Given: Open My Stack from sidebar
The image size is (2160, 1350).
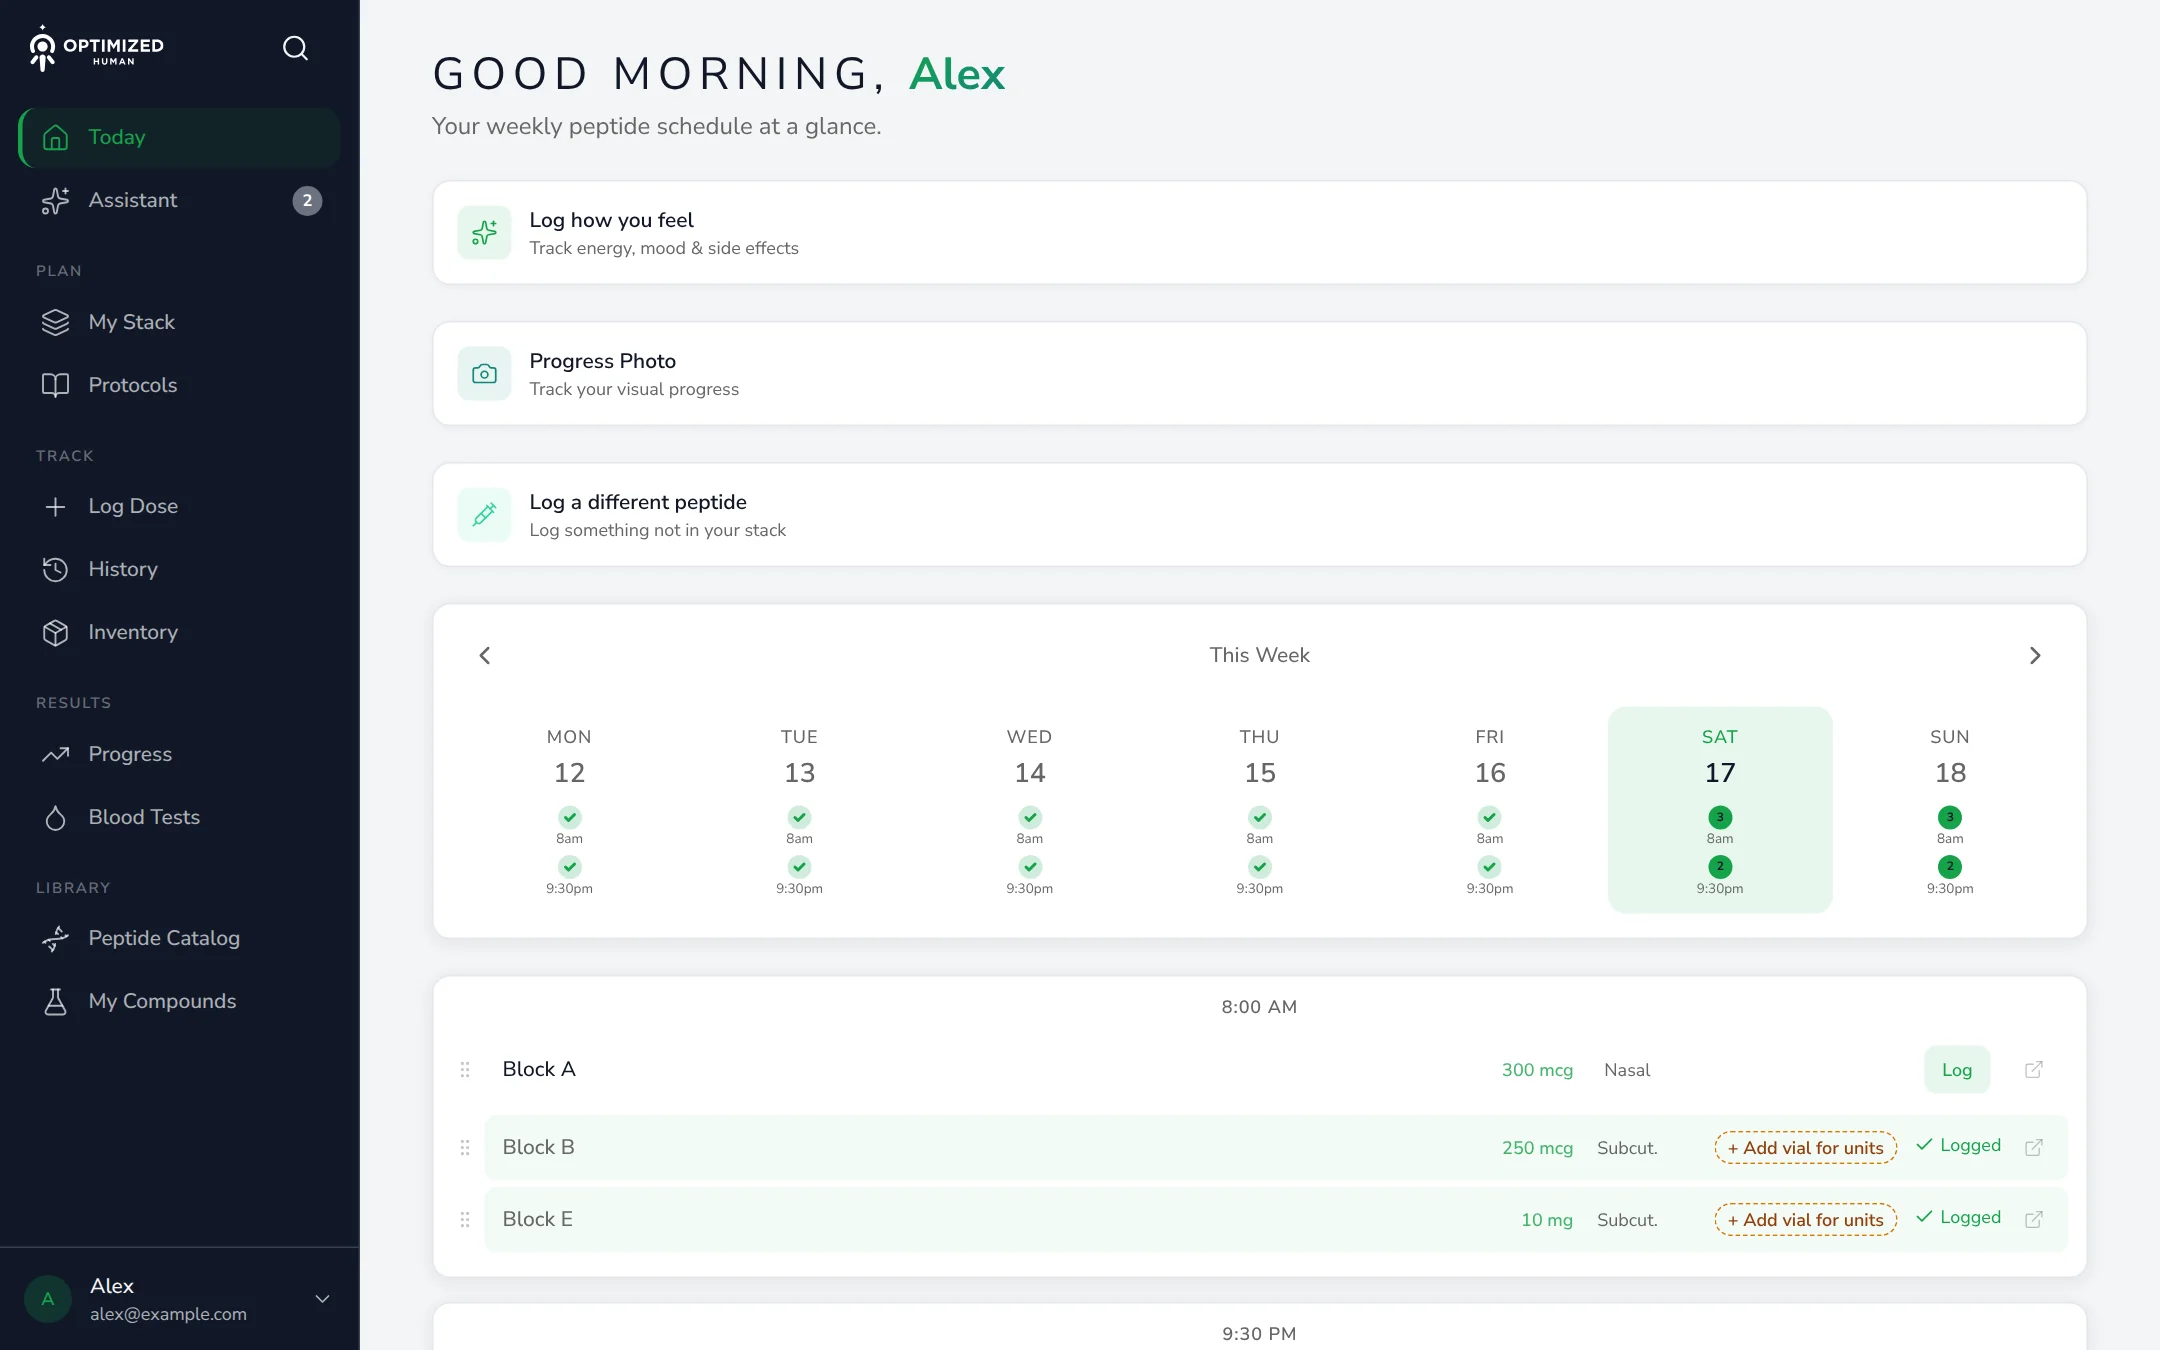Looking at the screenshot, I should click(x=180, y=322).
